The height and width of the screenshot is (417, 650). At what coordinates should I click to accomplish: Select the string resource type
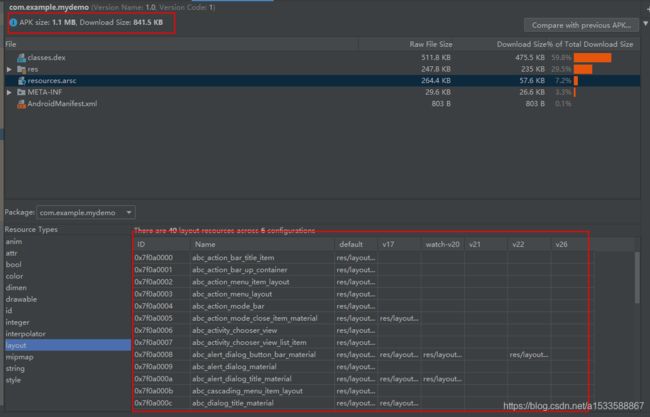(x=17, y=368)
